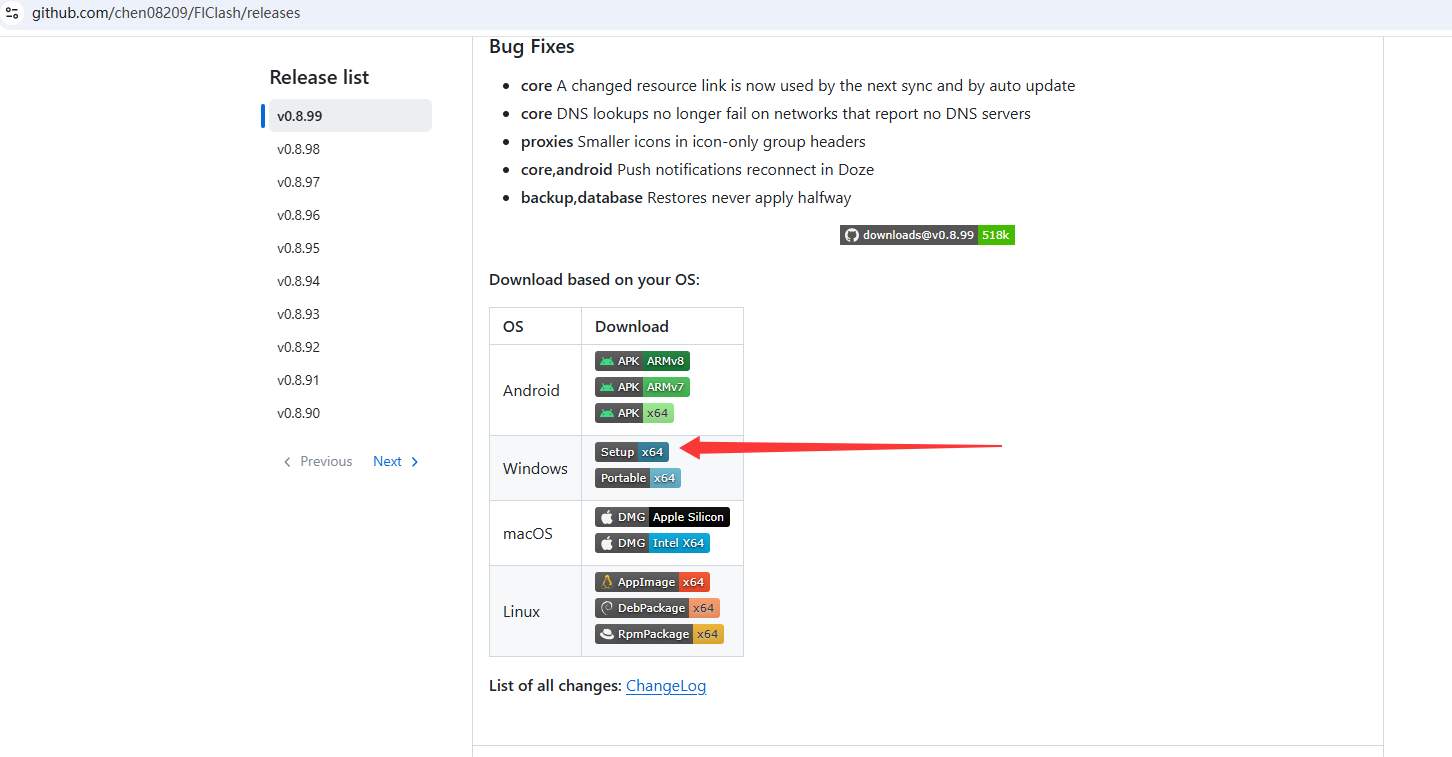Click 'proxies Smaller icons' bullet line
Screen dimensions: 1452x757
click(x=693, y=142)
